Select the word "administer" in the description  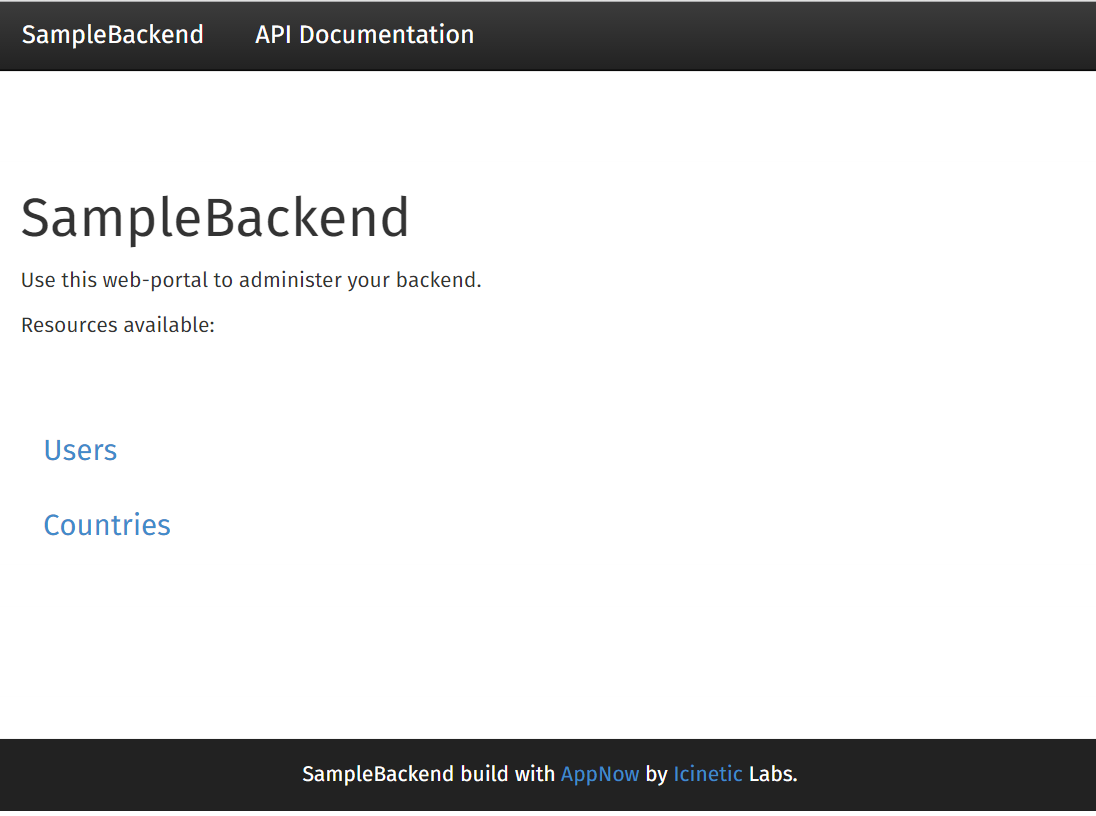(x=290, y=280)
